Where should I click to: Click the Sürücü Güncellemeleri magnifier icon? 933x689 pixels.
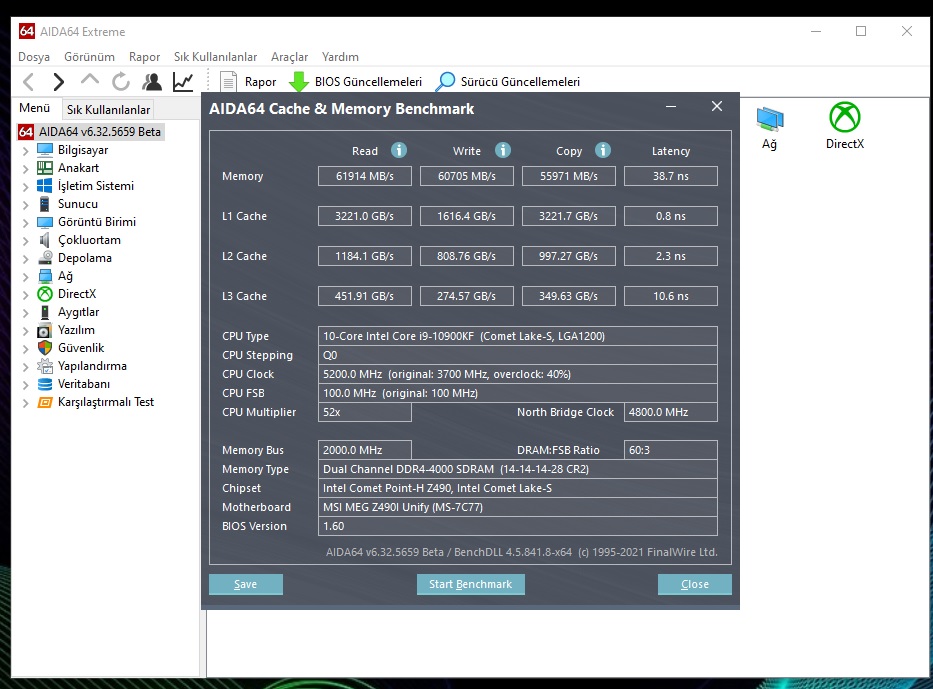tap(445, 82)
